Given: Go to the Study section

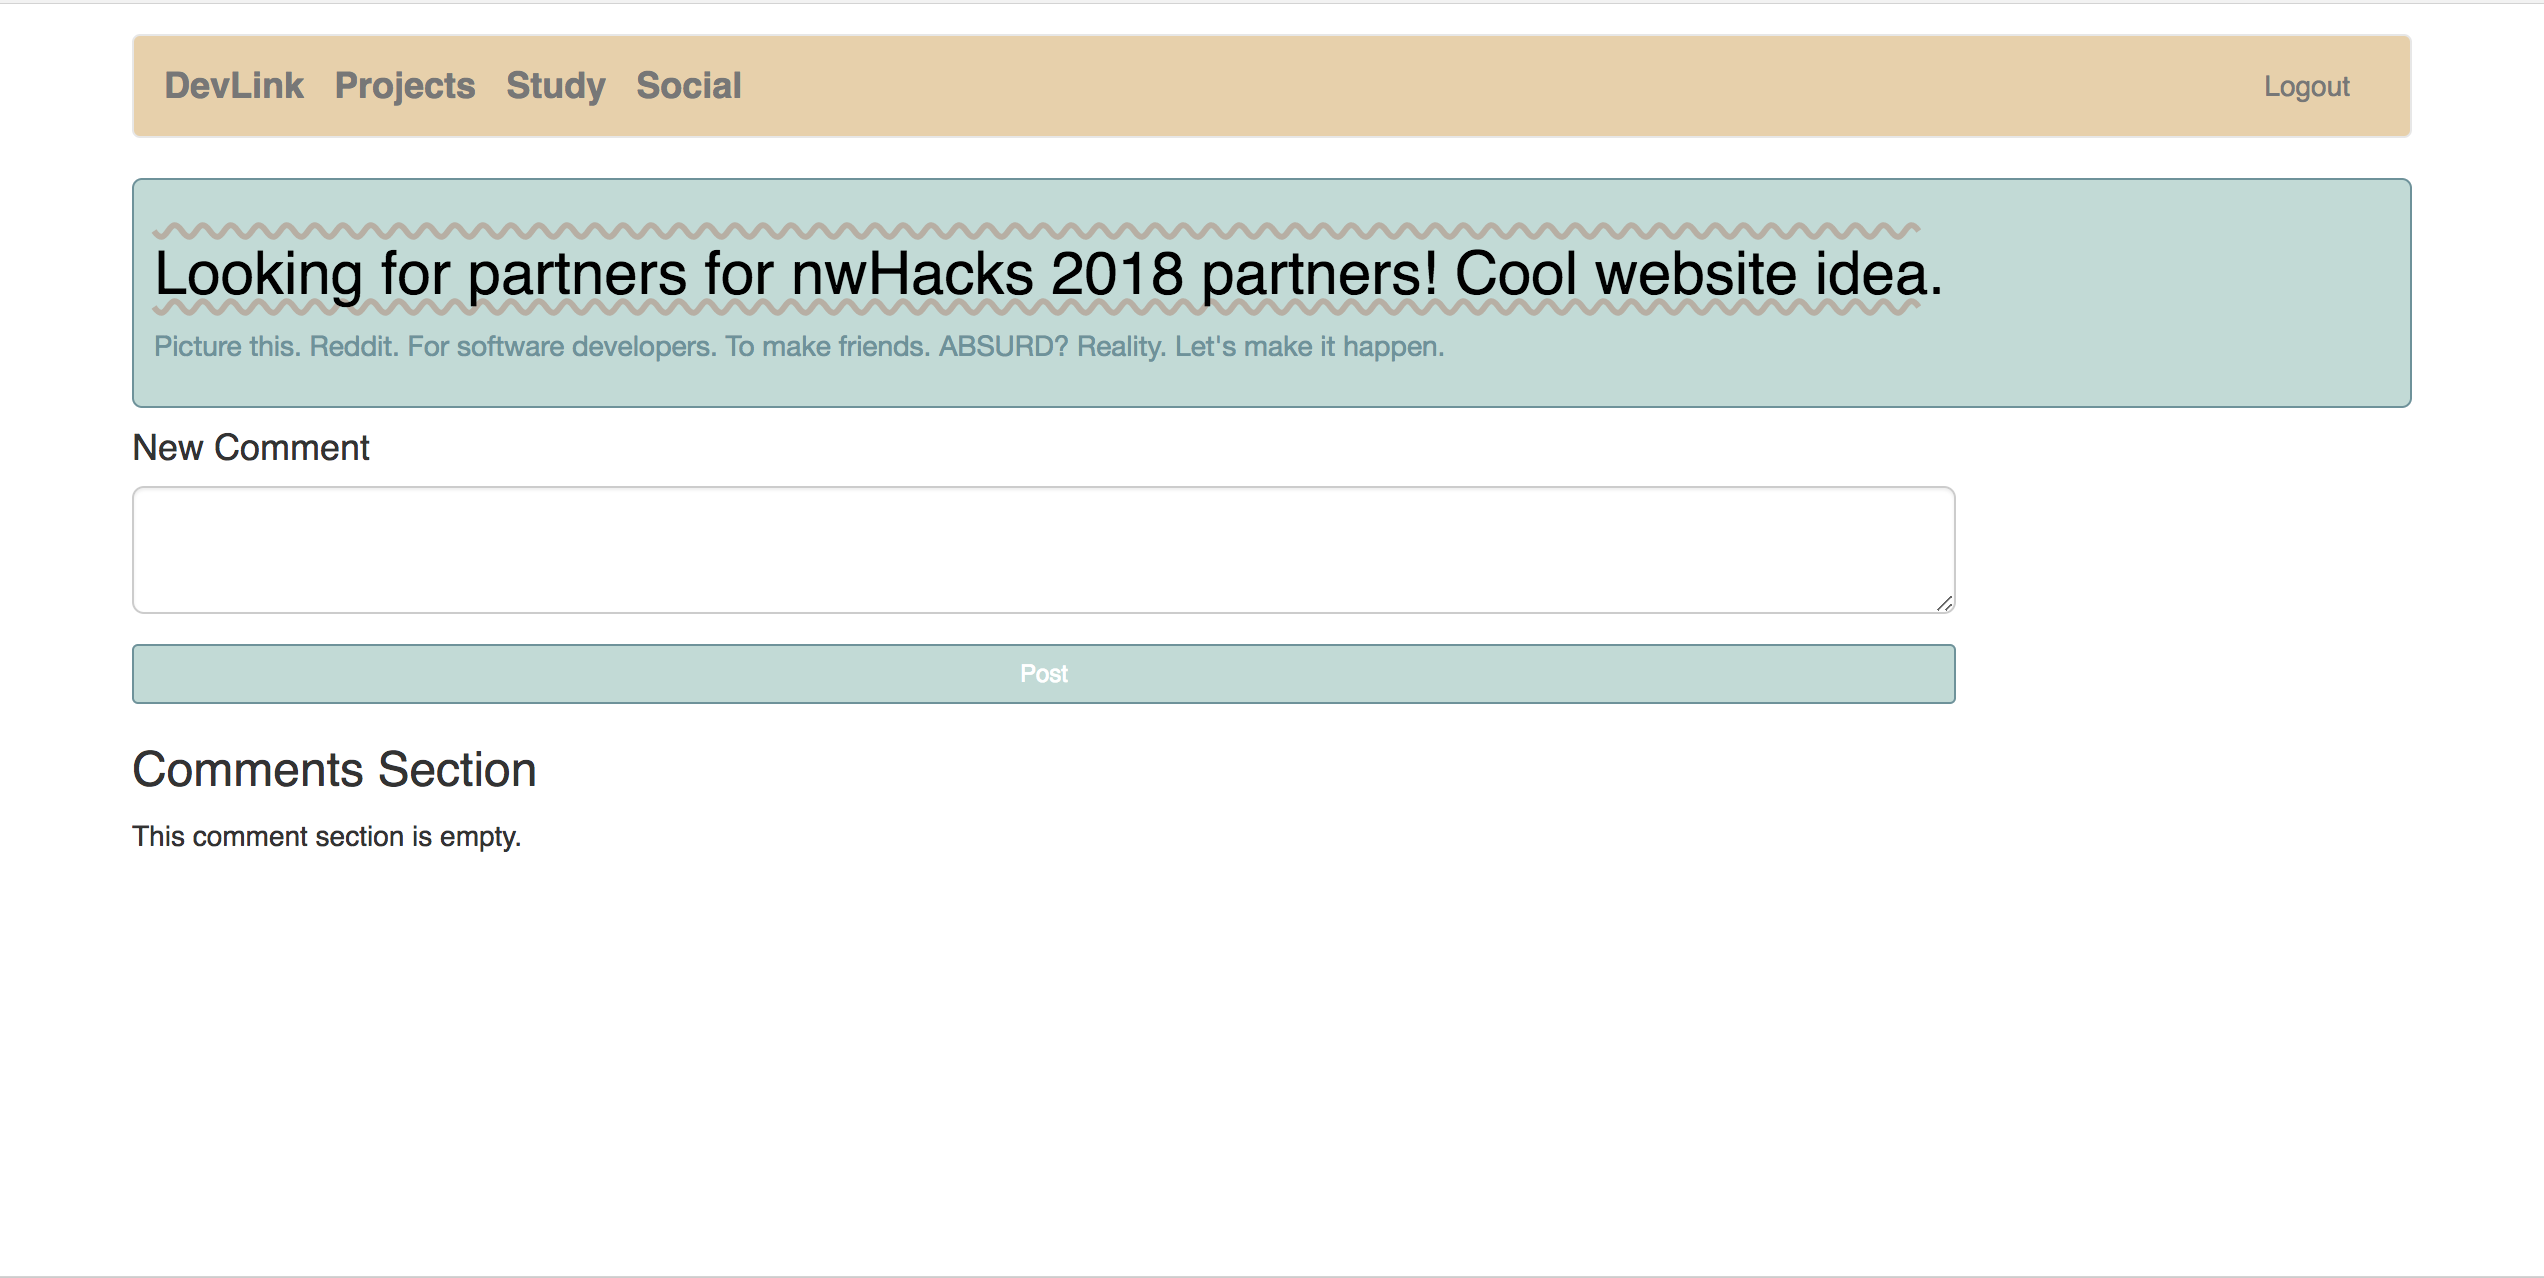Looking at the screenshot, I should [556, 86].
